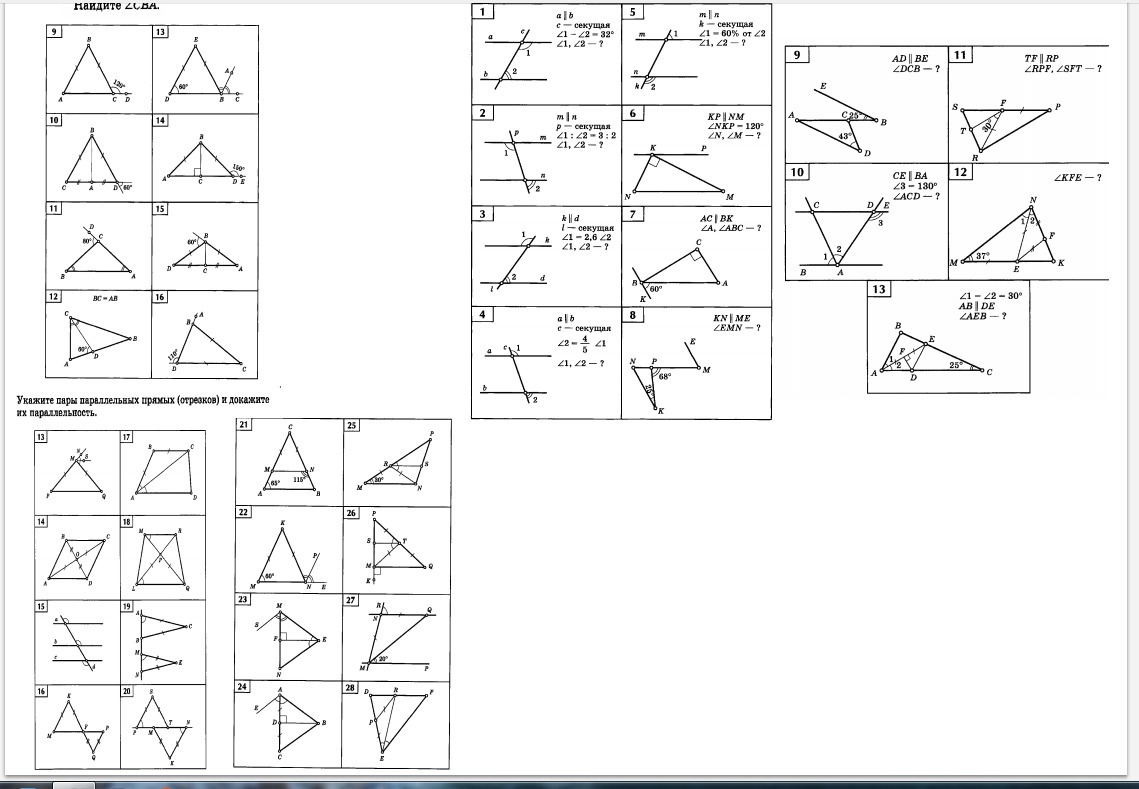Viewport: 1139px width, 789px height.
Task: Select problem 6 with KP ∥ NM
Action: (696, 155)
